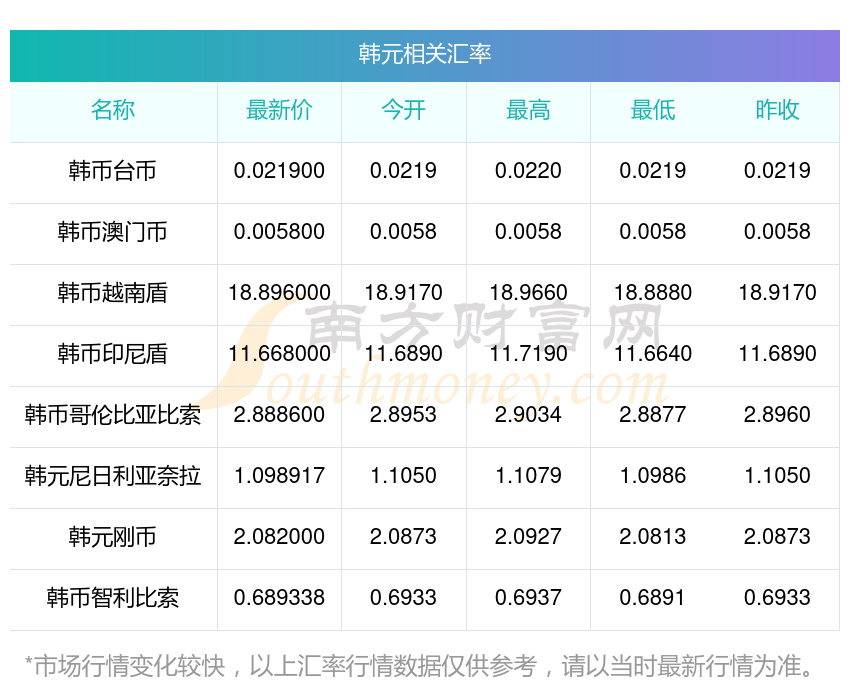Click the row name 韩币越南盾

[113, 293]
